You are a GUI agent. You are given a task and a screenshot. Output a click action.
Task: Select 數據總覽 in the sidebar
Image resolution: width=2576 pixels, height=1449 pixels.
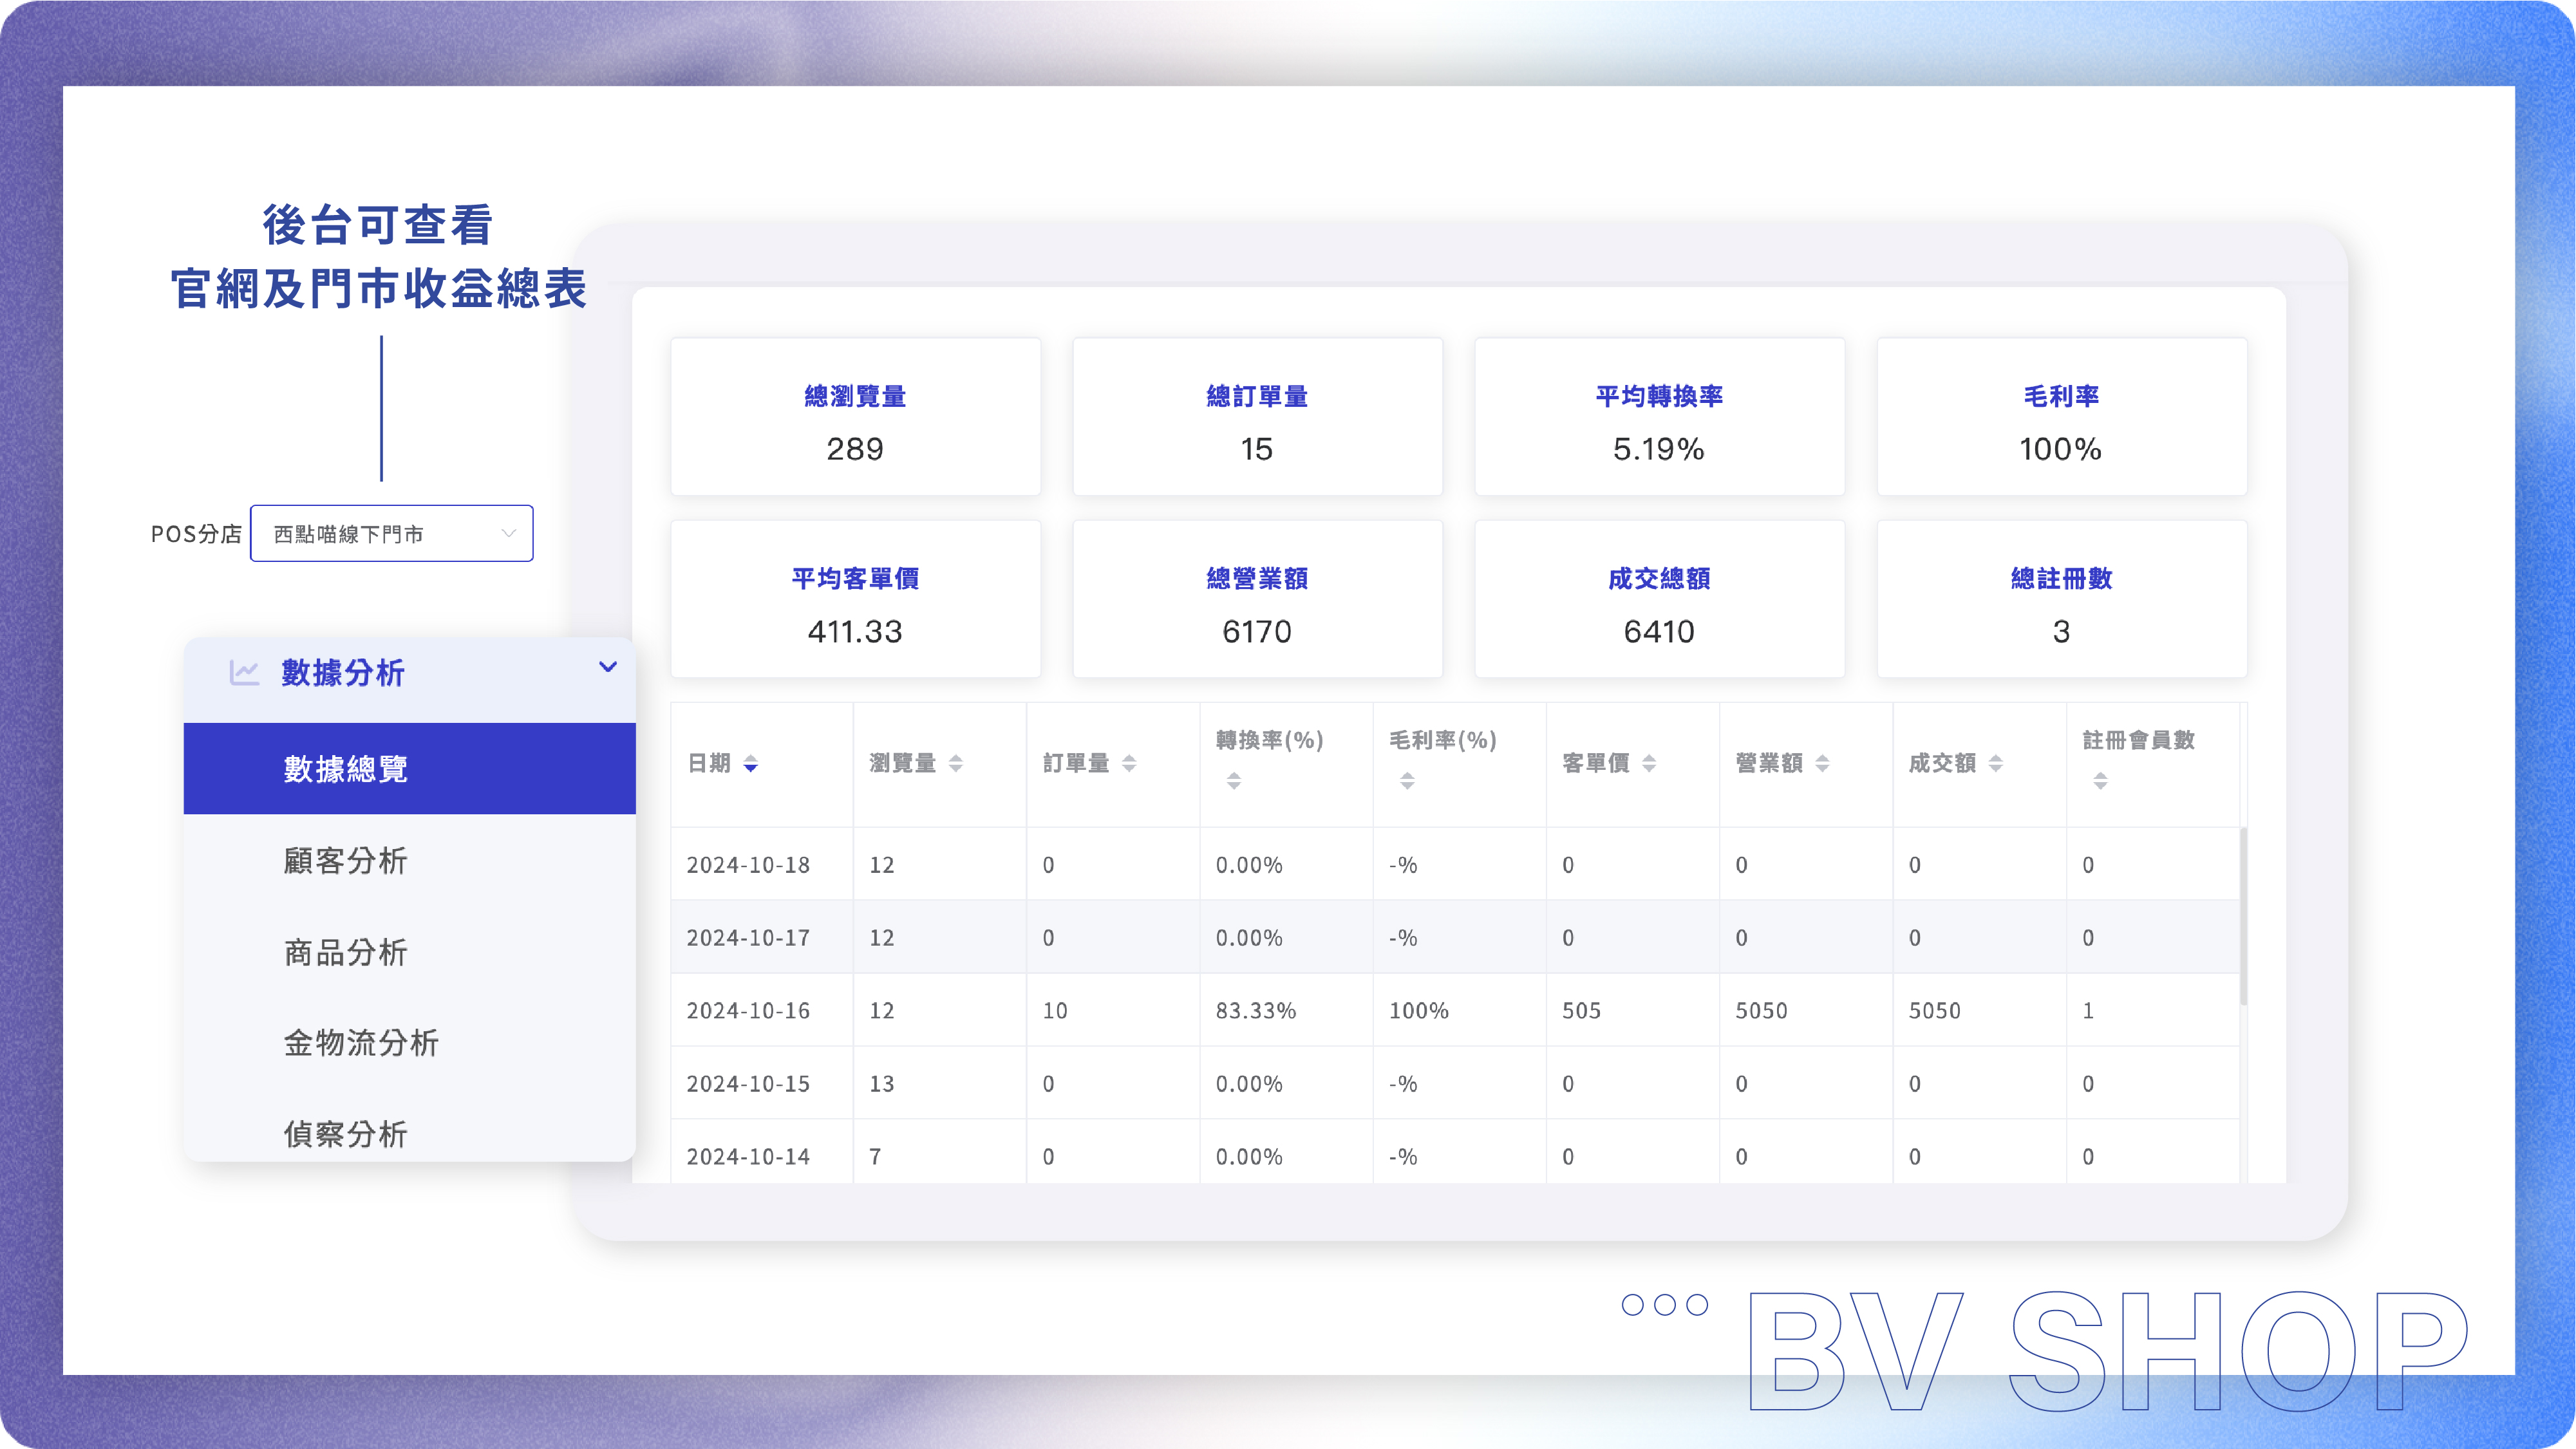409,768
